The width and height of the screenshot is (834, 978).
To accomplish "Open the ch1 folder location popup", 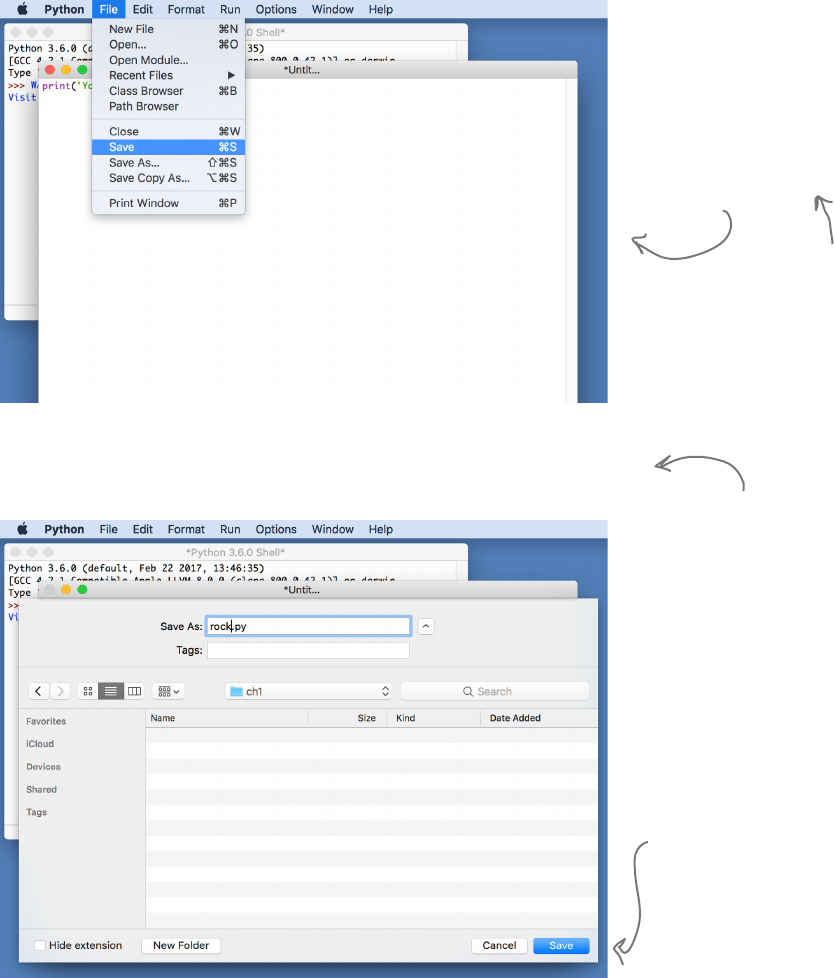I will 309,691.
